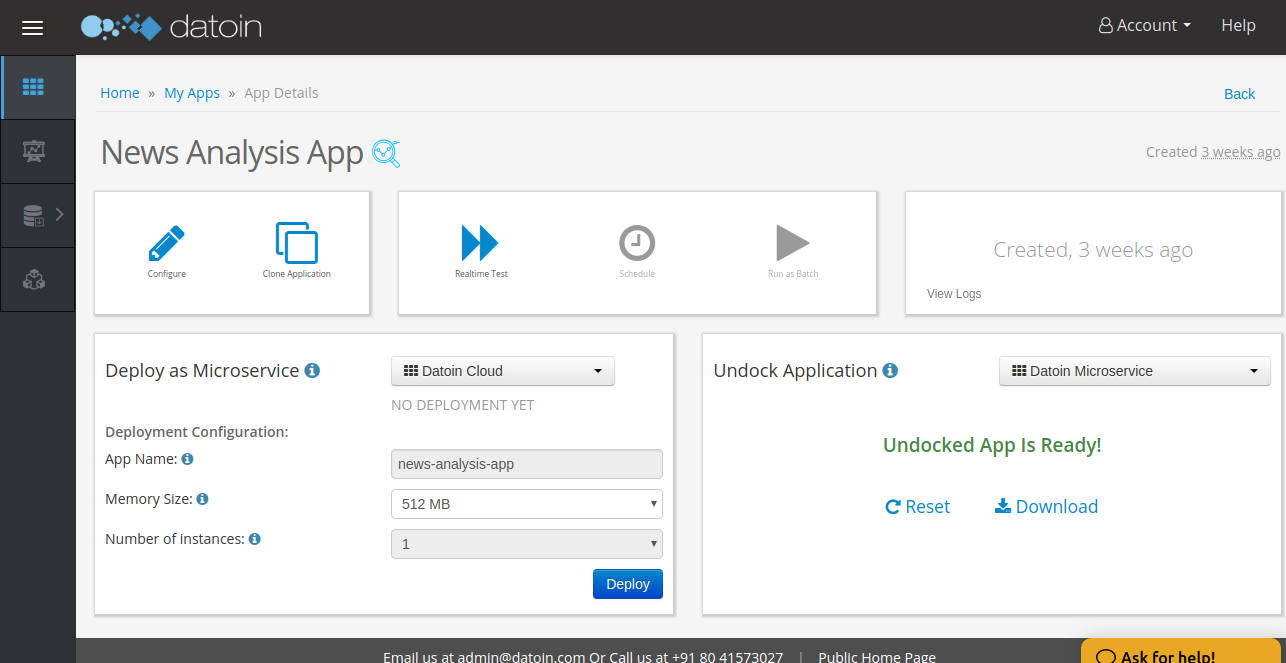Click the 'Deployment Configuration:' label

[x=196, y=432]
